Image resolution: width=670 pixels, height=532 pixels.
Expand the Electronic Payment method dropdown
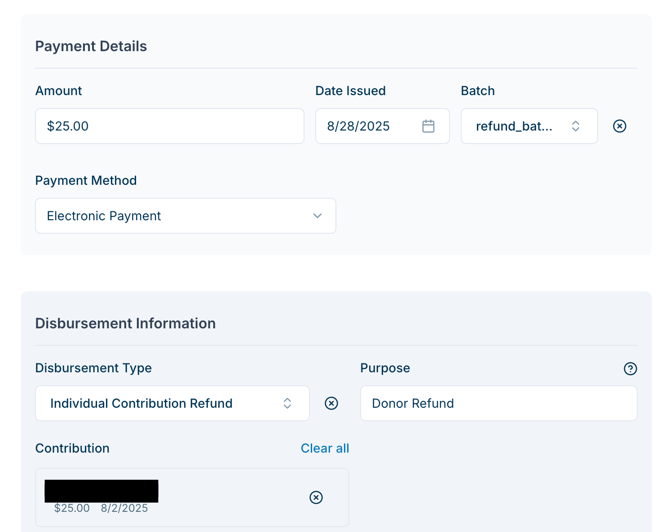[x=185, y=216]
